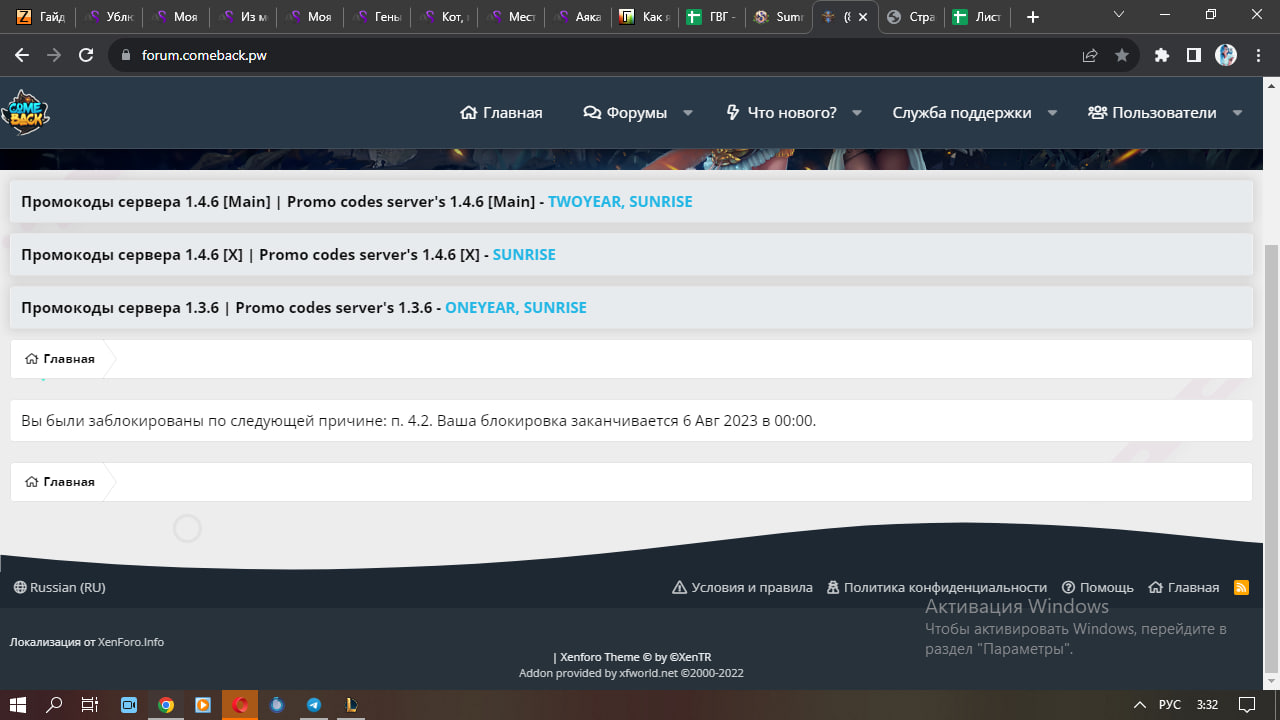1280x720 pixels.
Task: Expand the Пользователи dropdown arrow
Action: [1237, 113]
